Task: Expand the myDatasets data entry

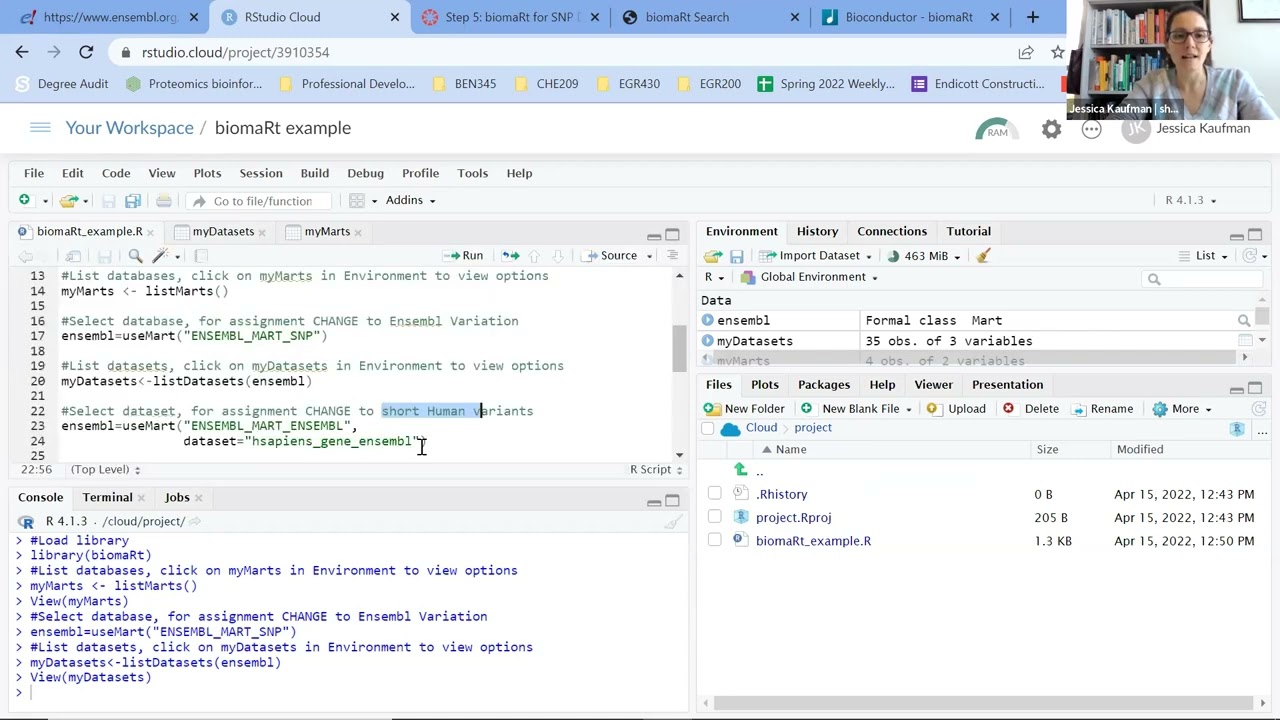Action: (708, 341)
